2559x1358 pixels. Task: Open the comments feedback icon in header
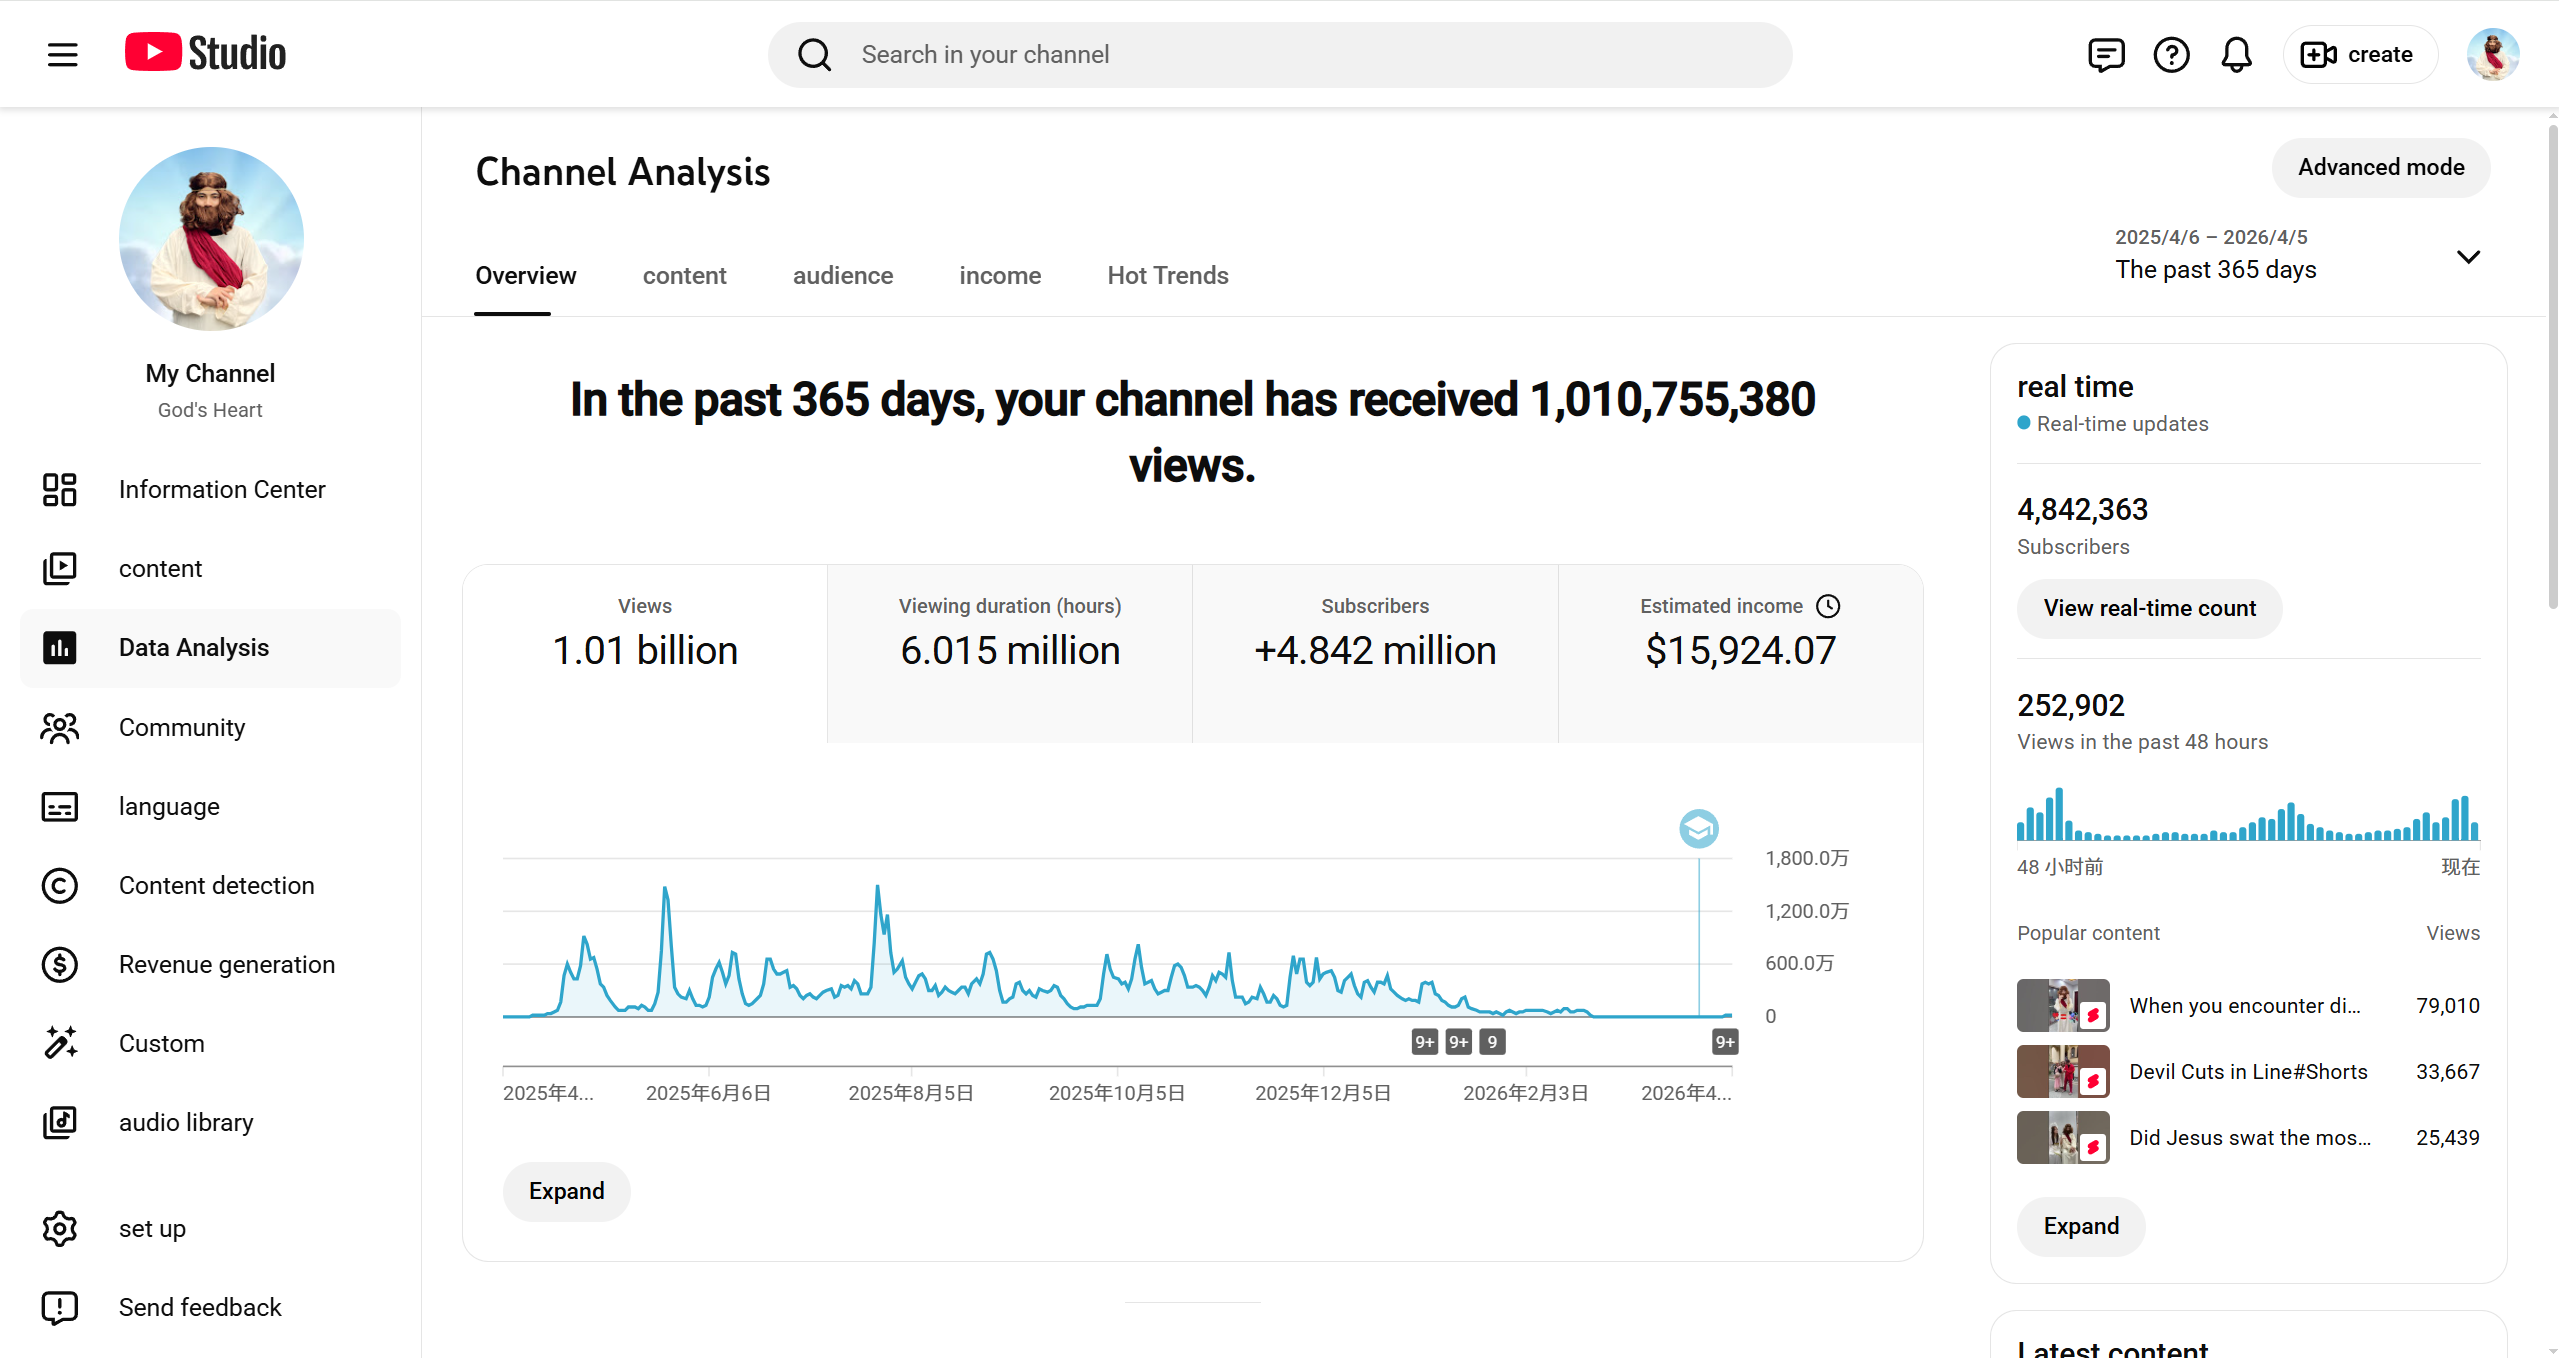[2106, 54]
